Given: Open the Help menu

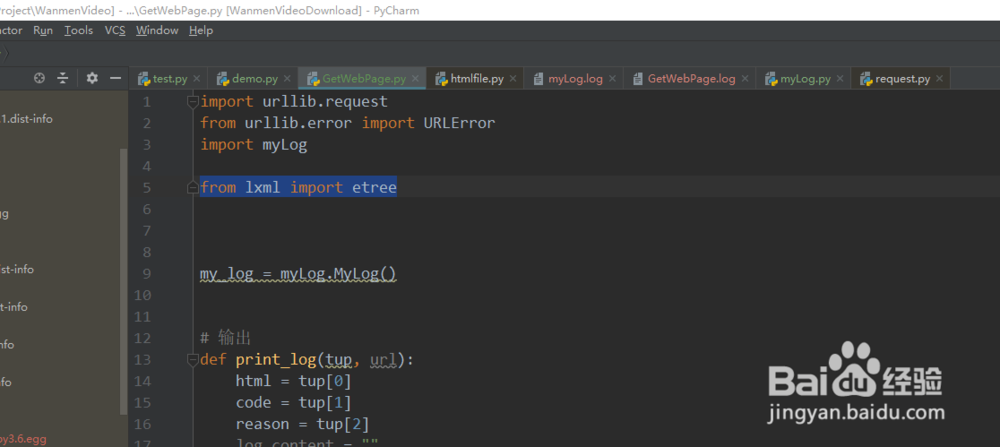Looking at the screenshot, I should [x=201, y=31].
